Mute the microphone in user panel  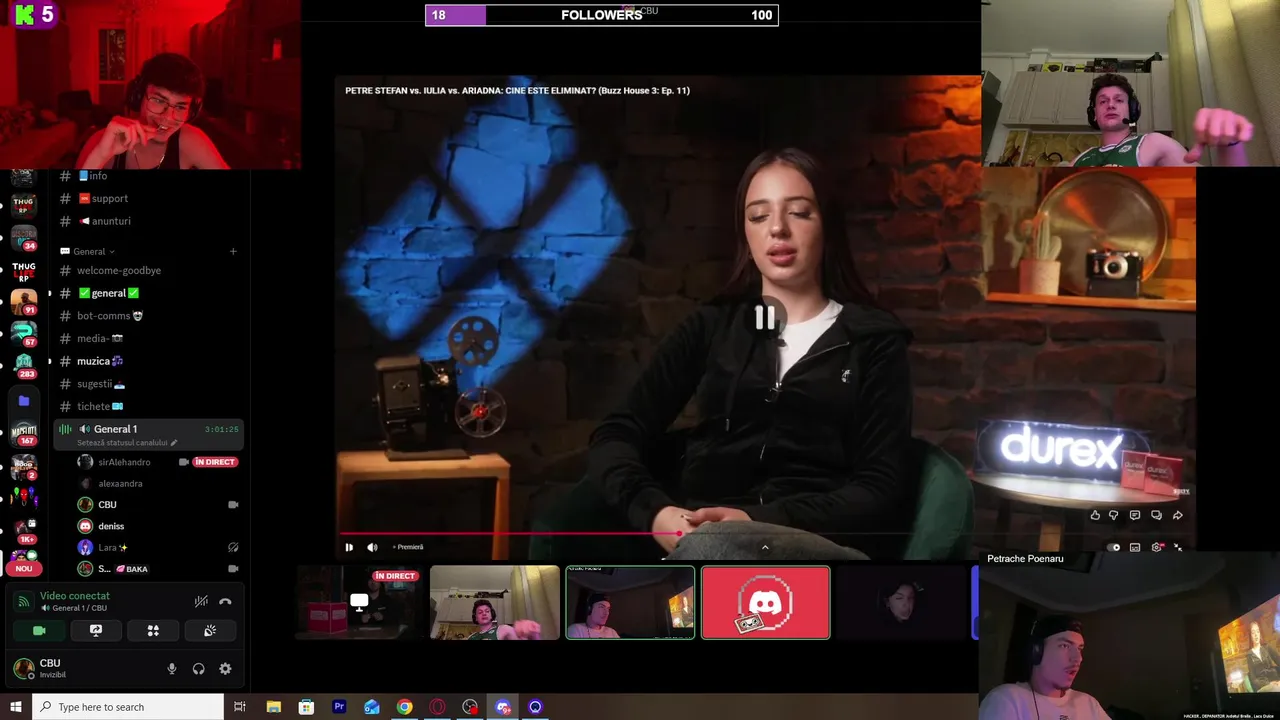[172, 669]
